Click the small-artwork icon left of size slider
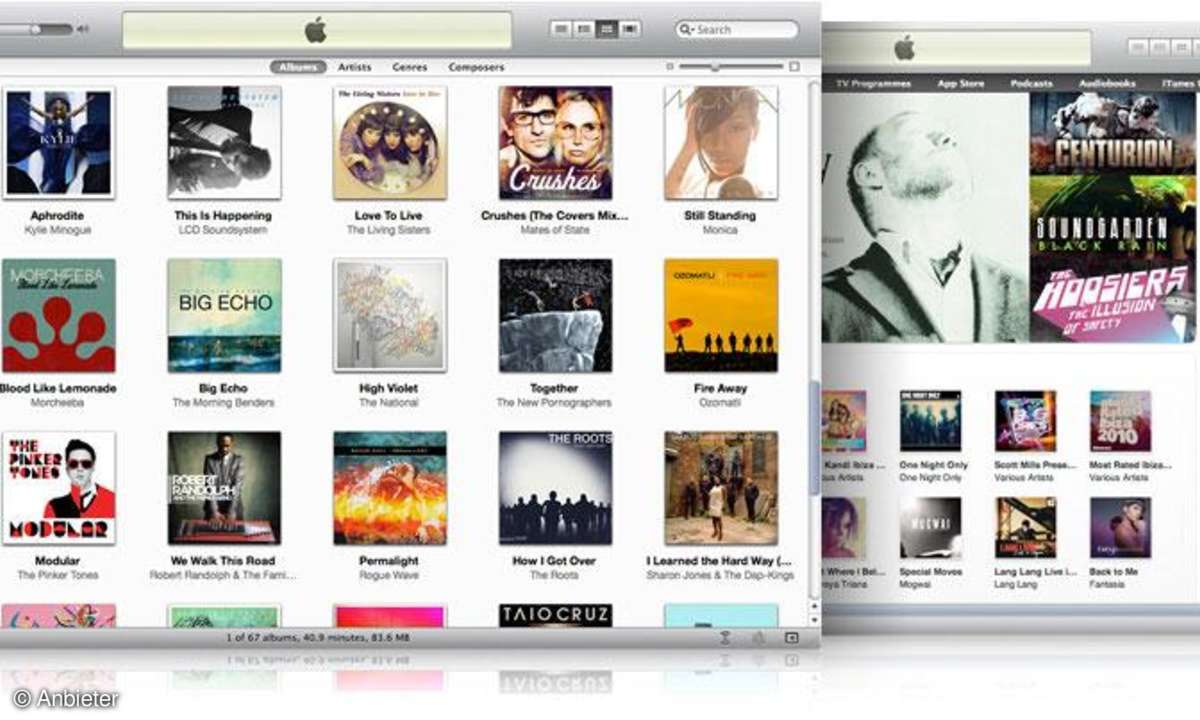1200x720 pixels. (670, 67)
